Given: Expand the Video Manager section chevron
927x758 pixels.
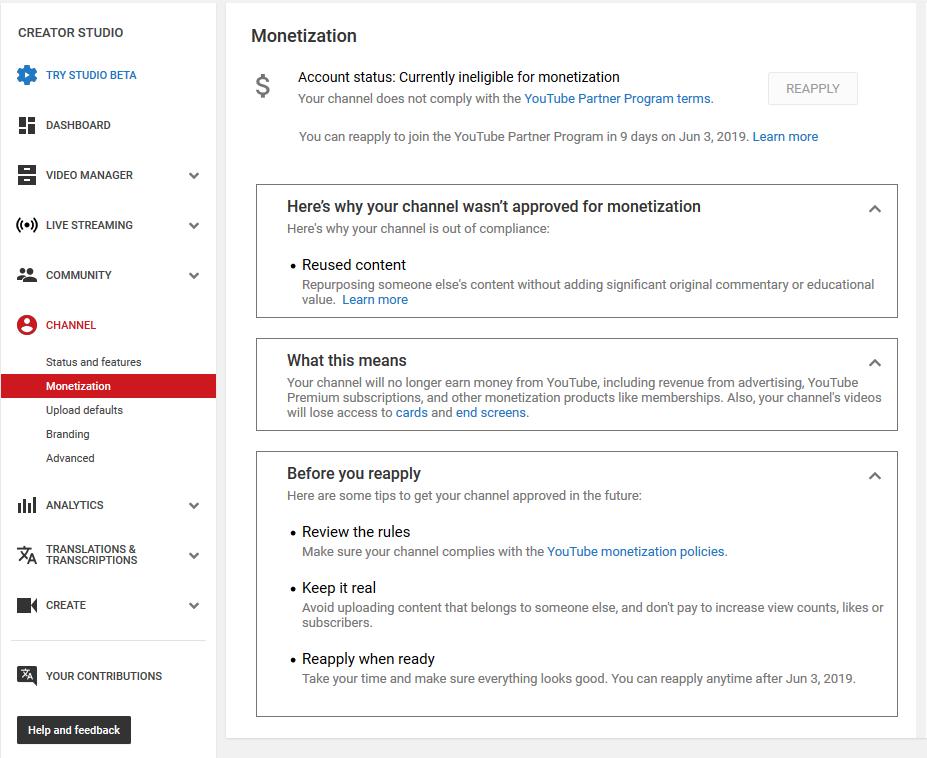Looking at the screenshot, I should tap(194, 176).
